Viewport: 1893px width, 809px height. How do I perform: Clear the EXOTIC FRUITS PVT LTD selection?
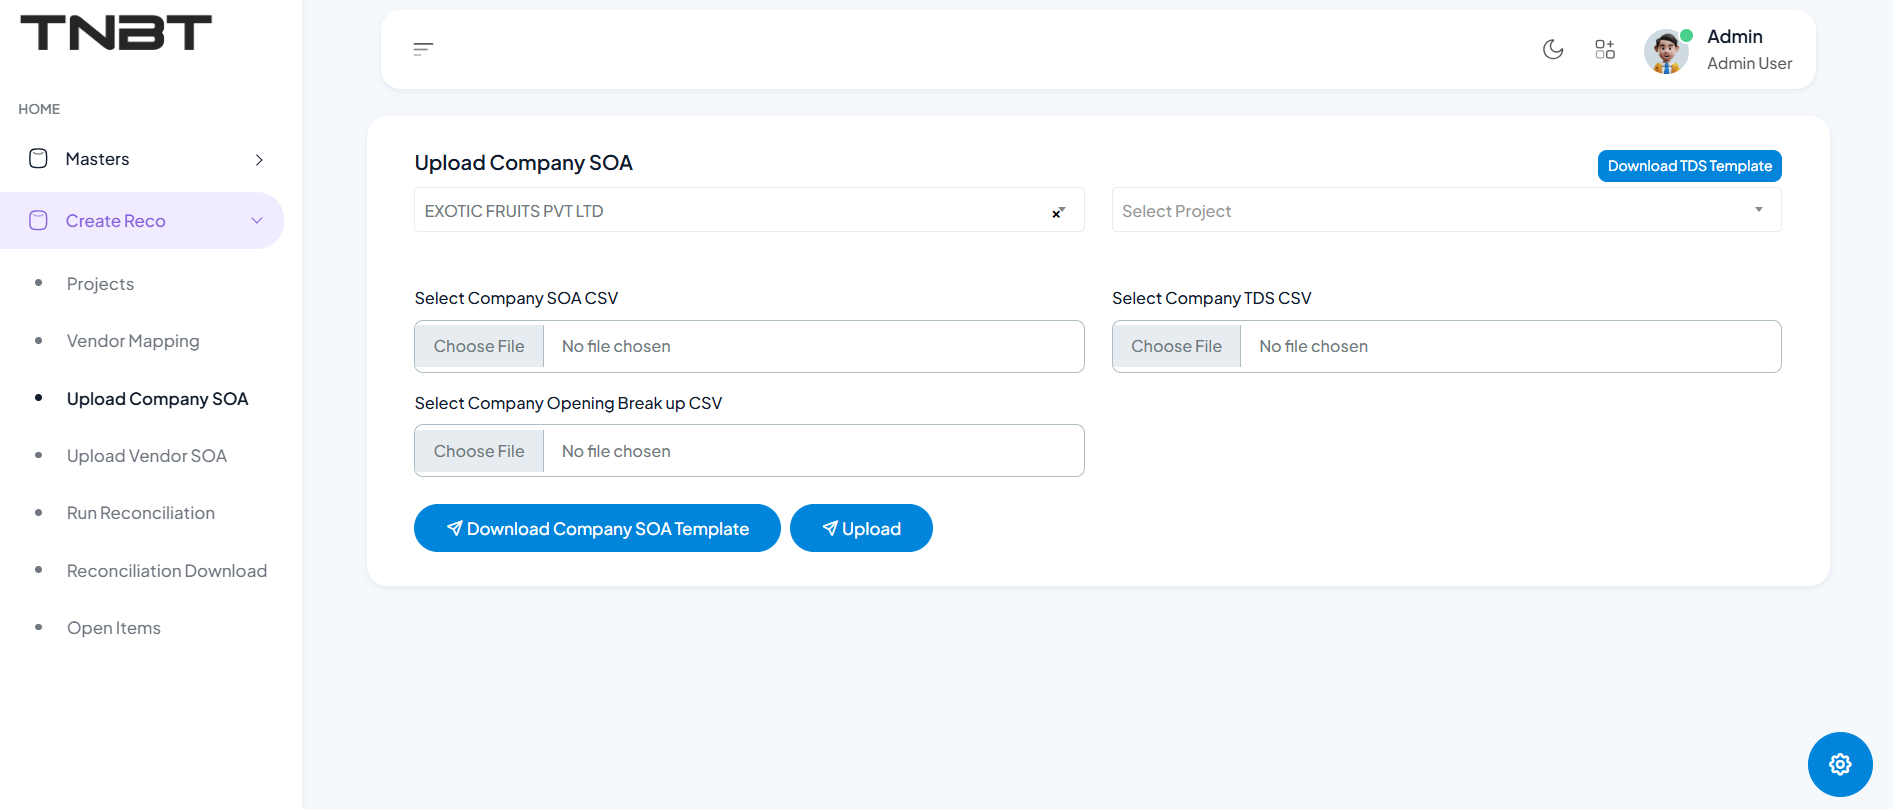click(x=1057, y=212)
